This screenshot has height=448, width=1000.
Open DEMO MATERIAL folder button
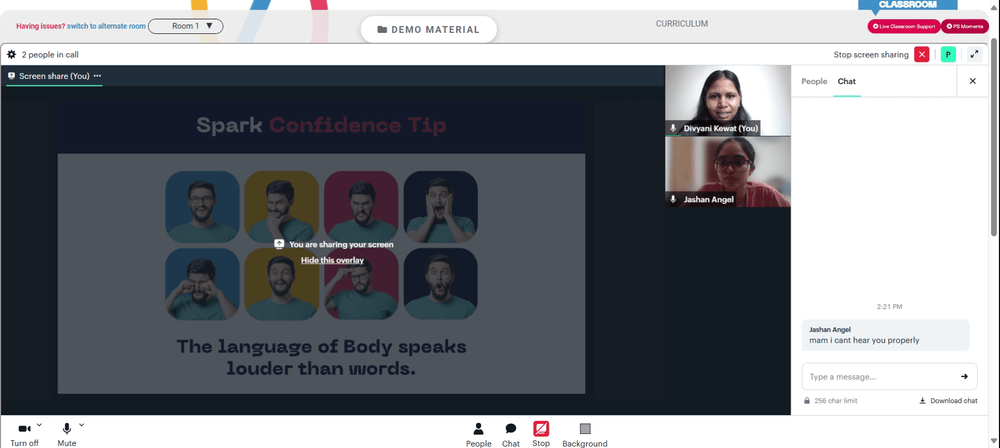coord(429,29)
